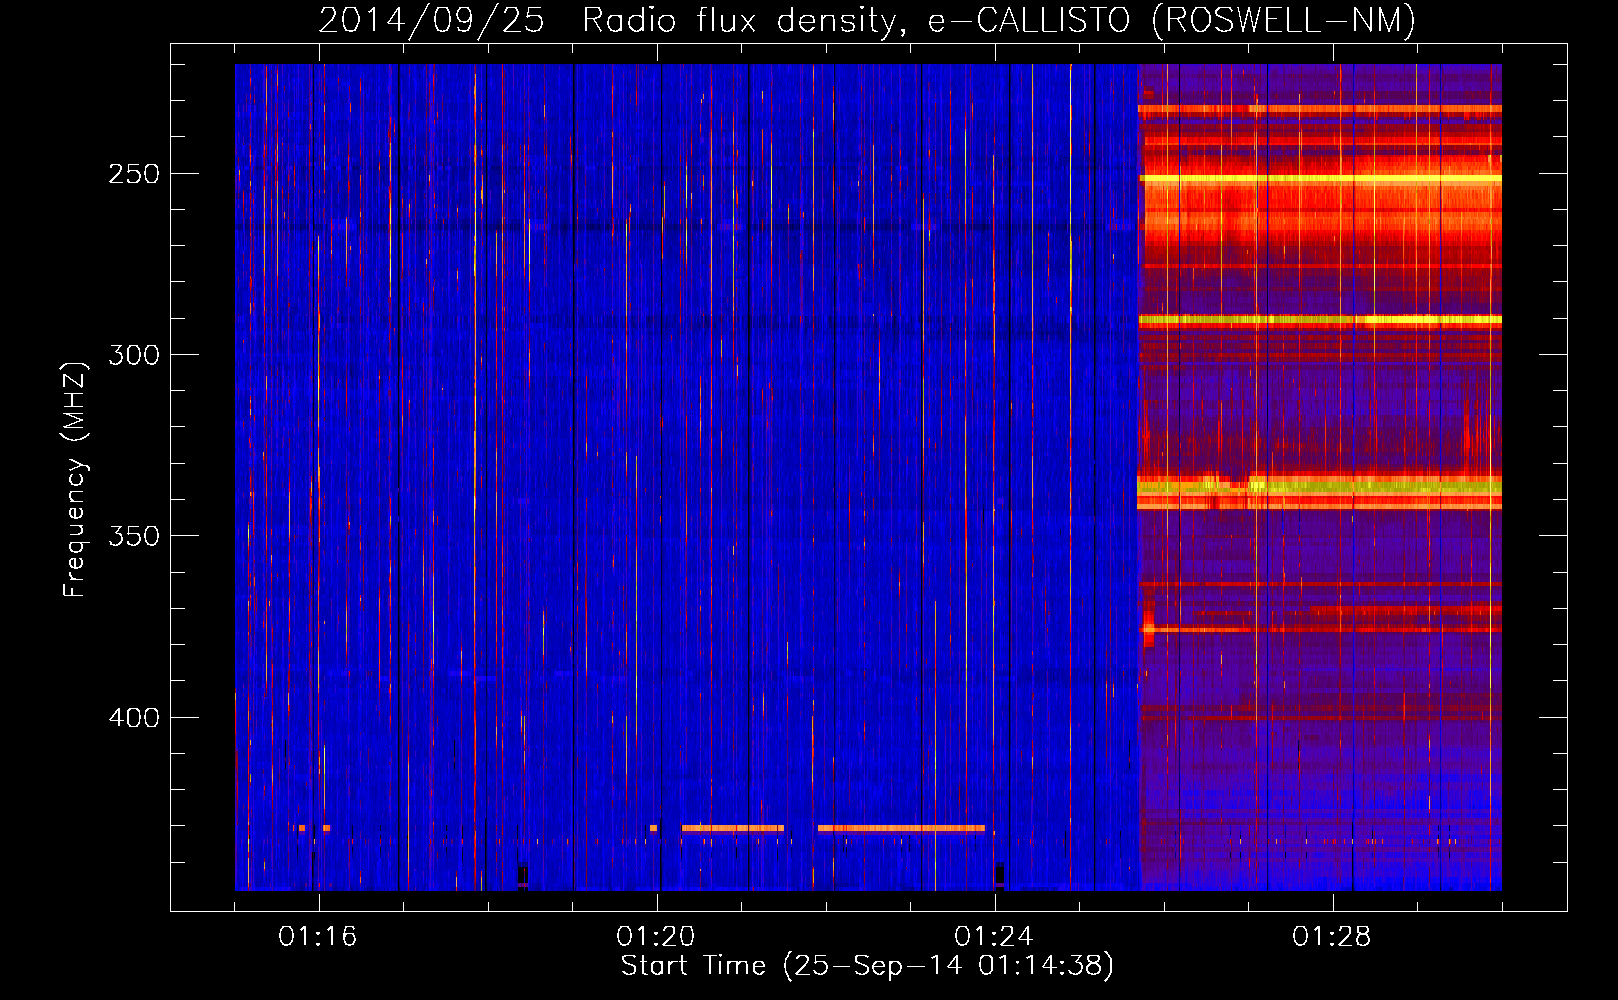Click the 'Start Time (25-Sep-14 01:14:38)' label
Viewport: 1618px width, 1000px height.
[x=867, y=966]
